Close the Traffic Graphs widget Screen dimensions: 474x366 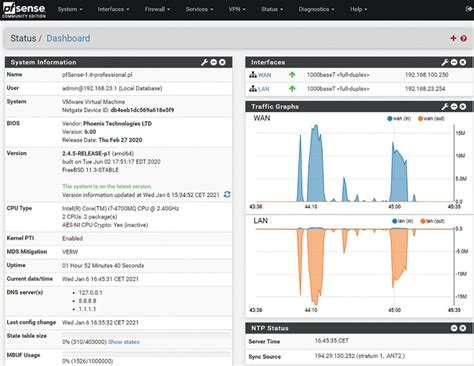click(463, 107)
